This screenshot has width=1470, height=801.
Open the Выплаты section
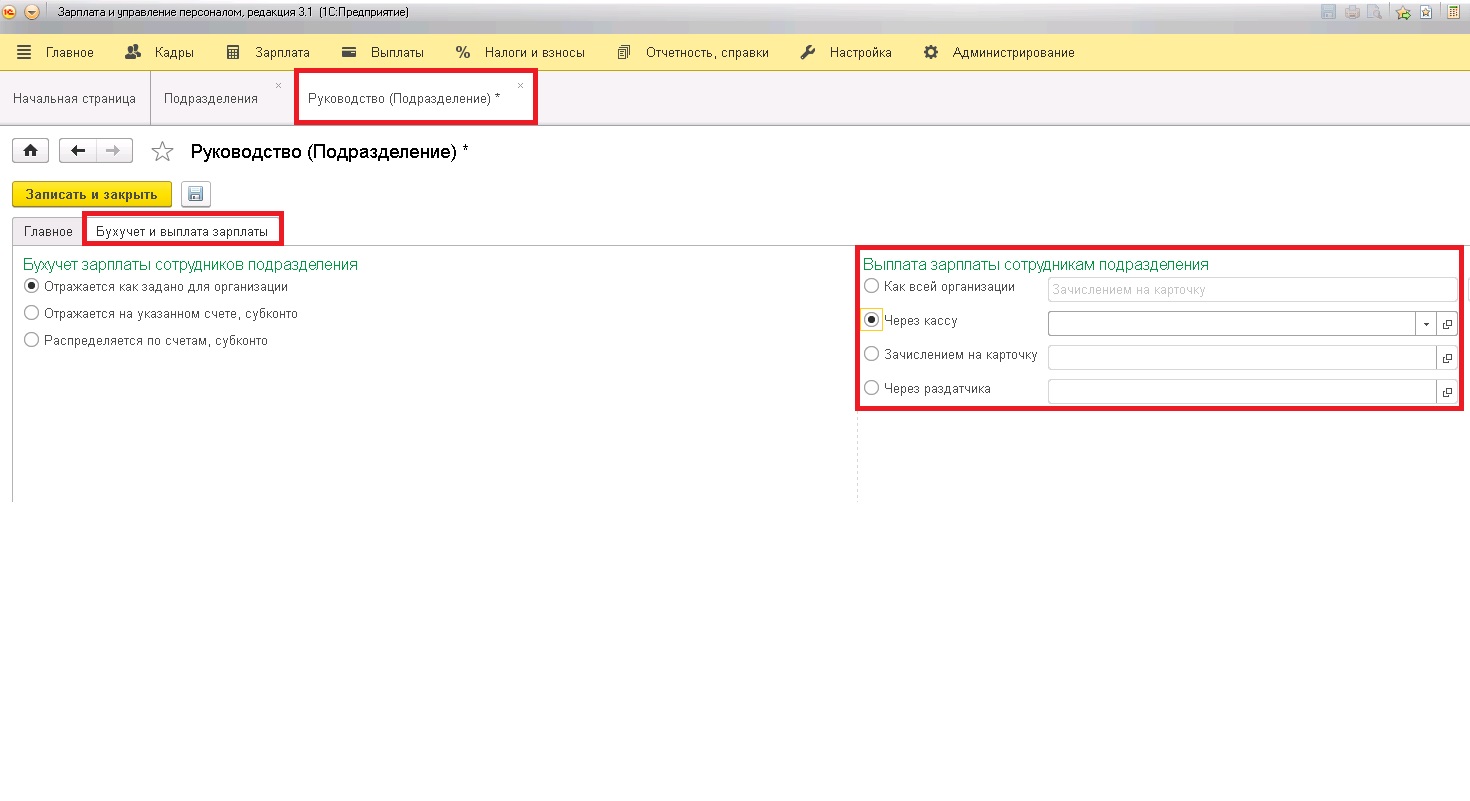383,52
